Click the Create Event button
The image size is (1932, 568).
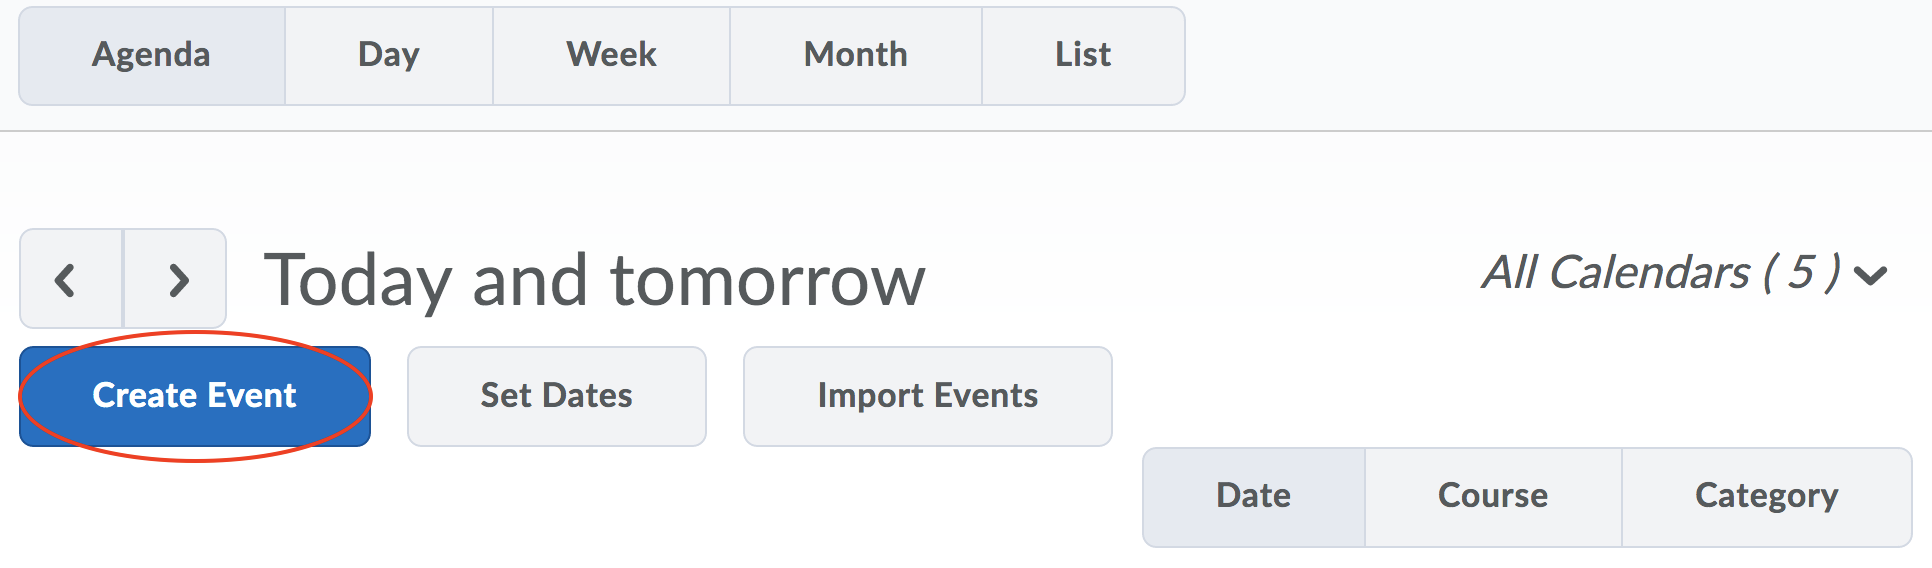point(195,396)
